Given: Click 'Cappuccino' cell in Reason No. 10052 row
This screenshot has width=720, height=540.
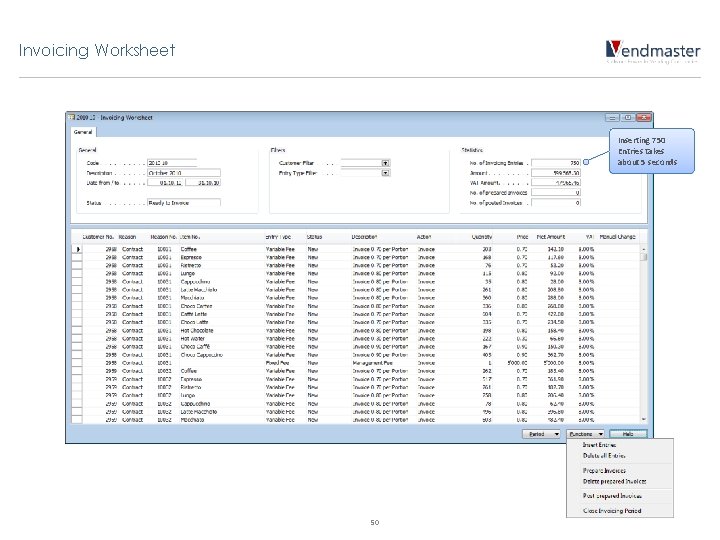Looking at the screenshot, I should coord(195,404).
